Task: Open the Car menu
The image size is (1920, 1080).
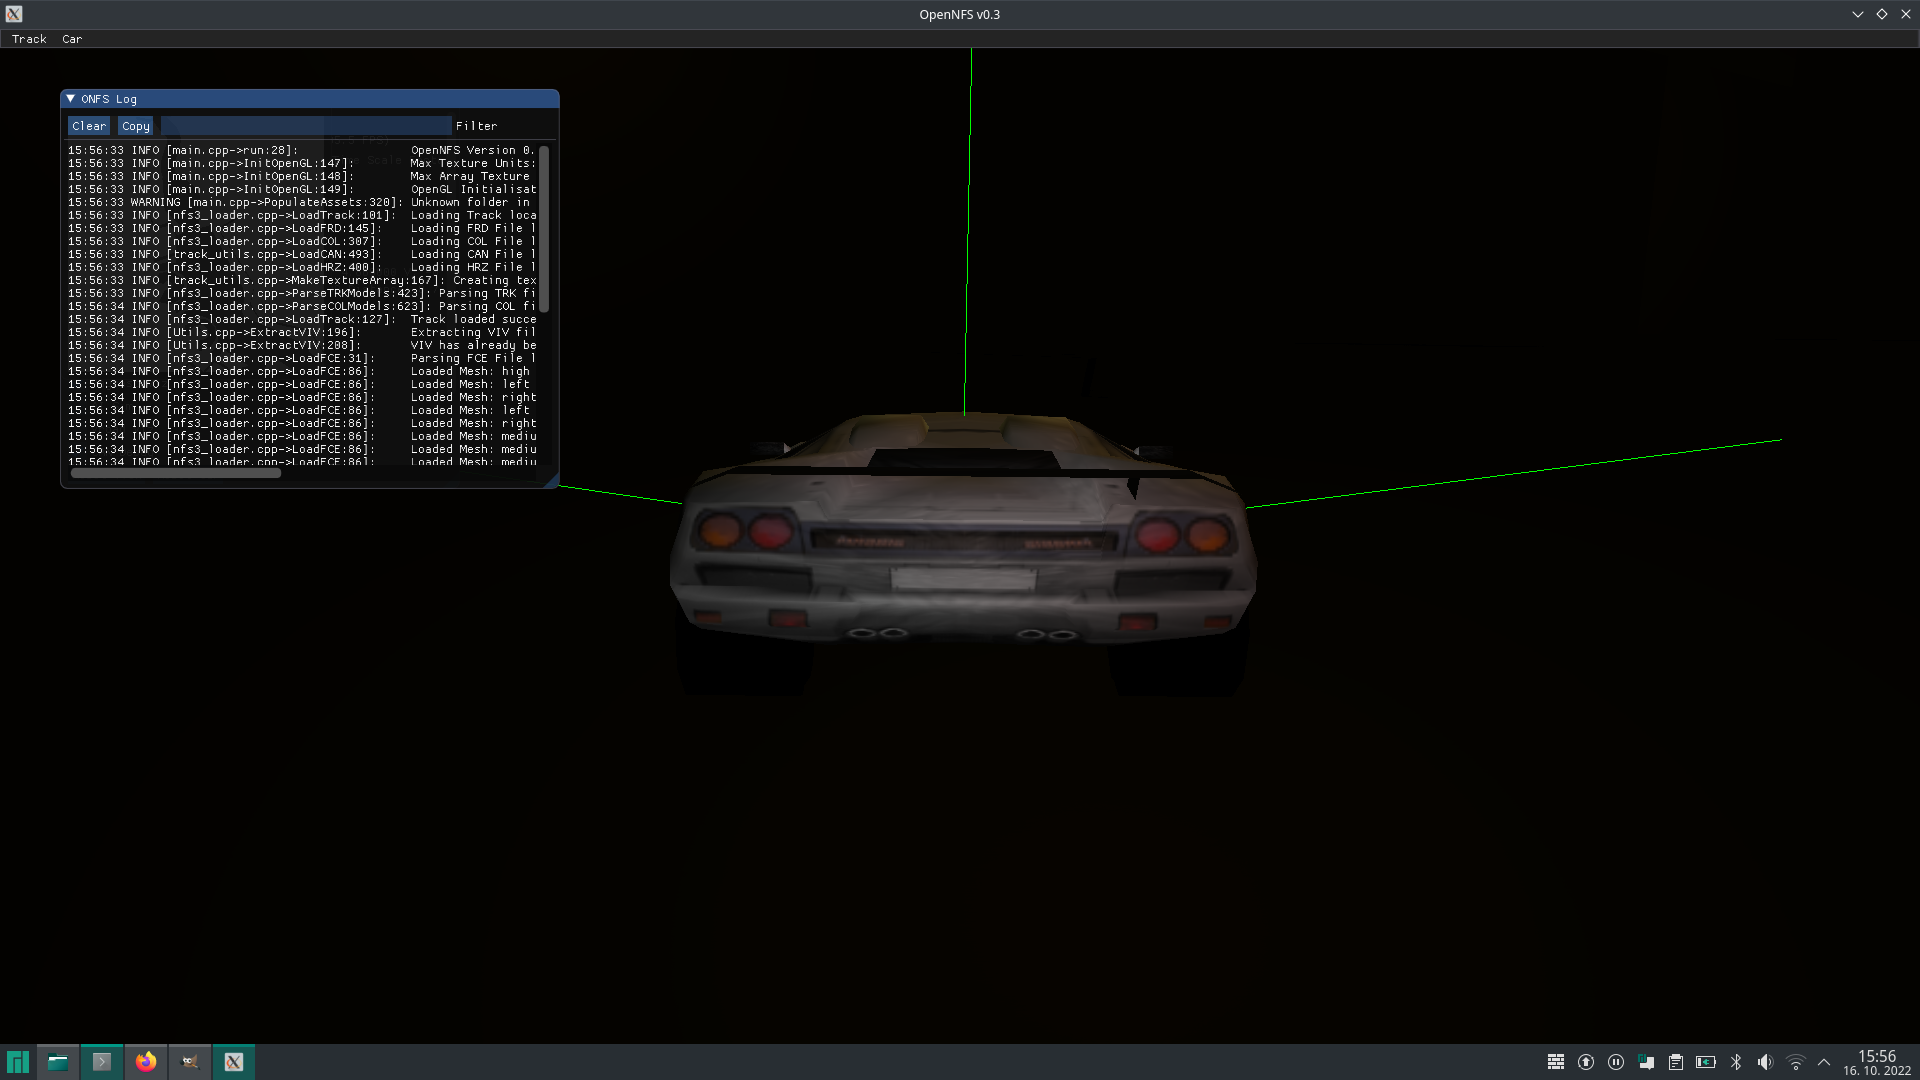Action: [x=71, y=39]
